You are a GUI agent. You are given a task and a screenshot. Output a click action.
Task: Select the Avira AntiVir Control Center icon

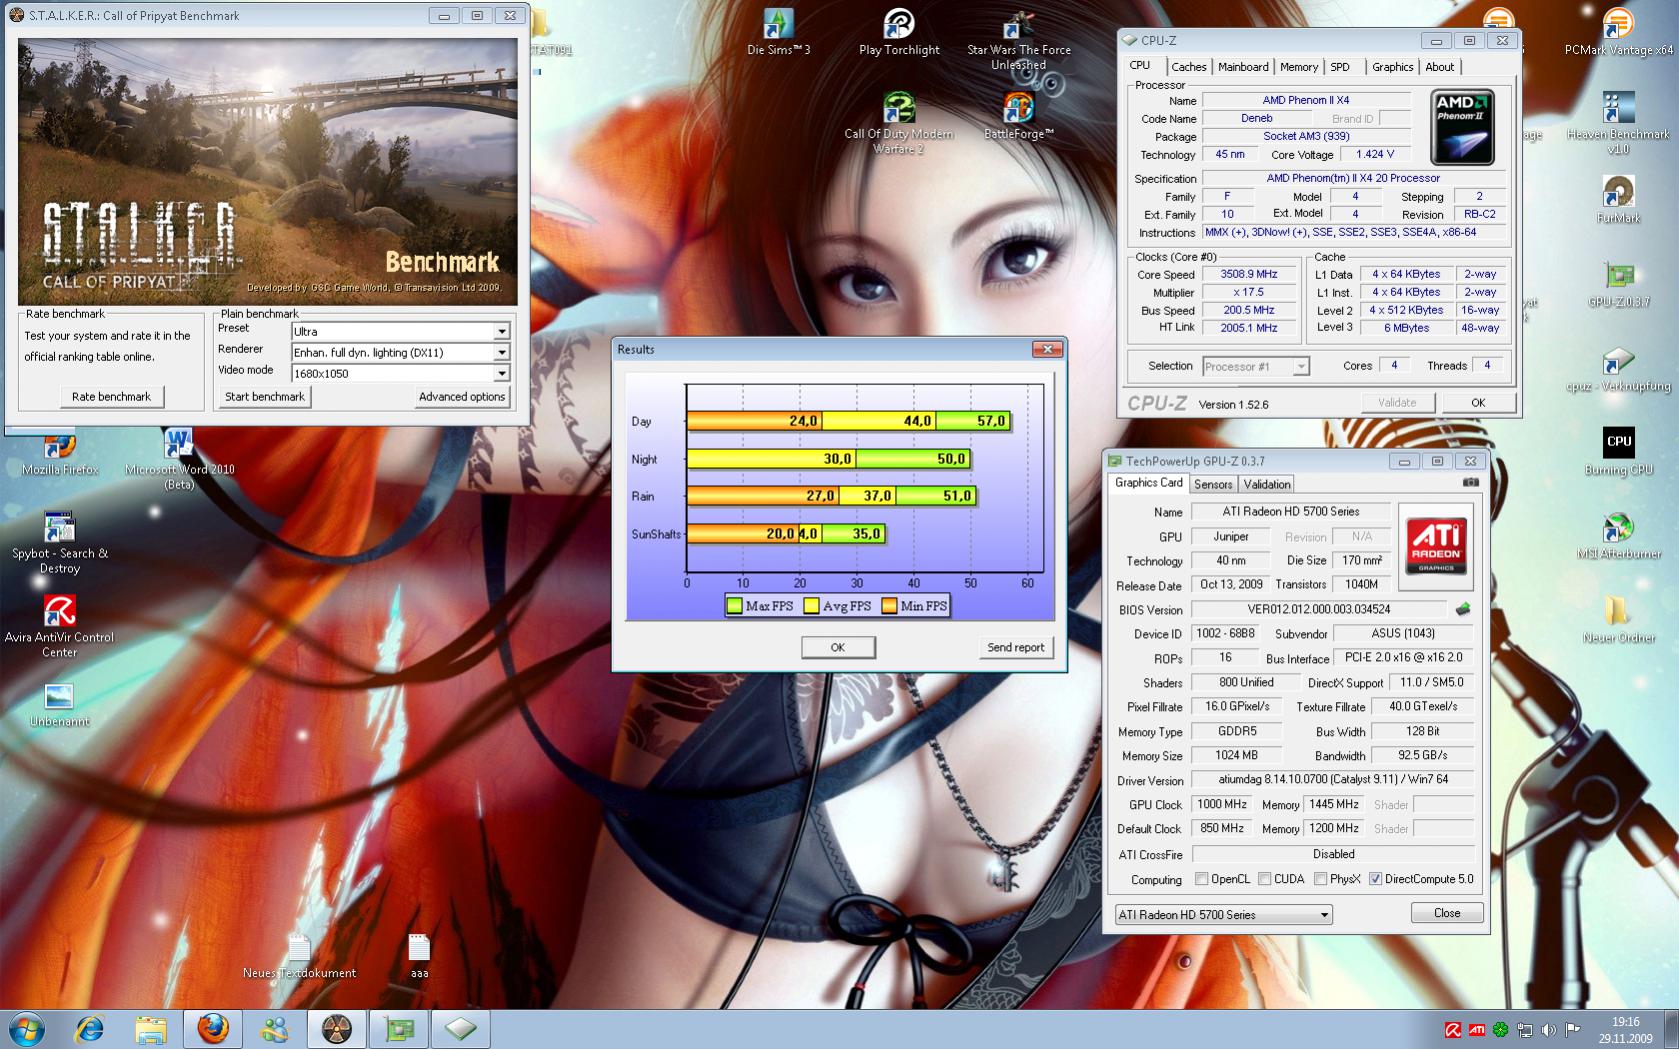coord(60,627)
